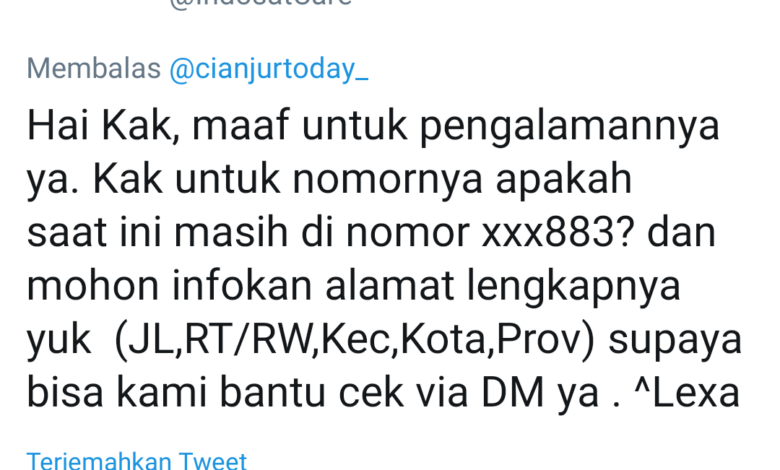Click the word 'infokan' in the tweet
This screenshot has width=780, height=470.
coord(242,285)
